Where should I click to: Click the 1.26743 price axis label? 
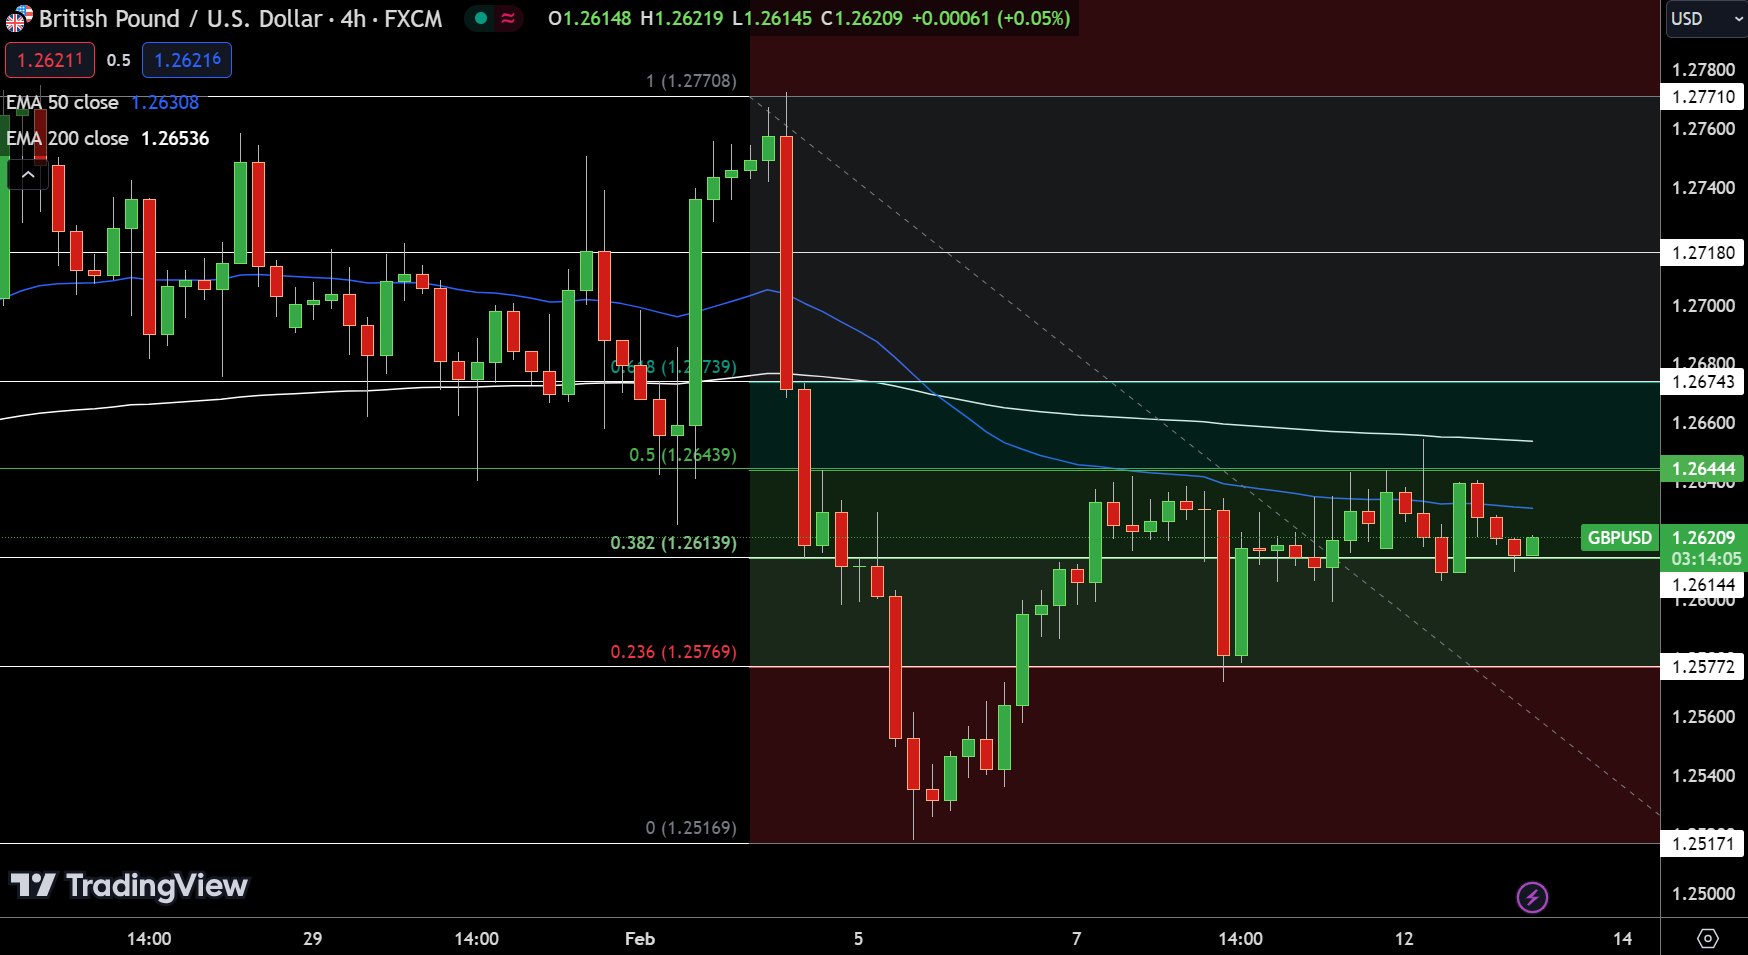[x=1703, y=381]
